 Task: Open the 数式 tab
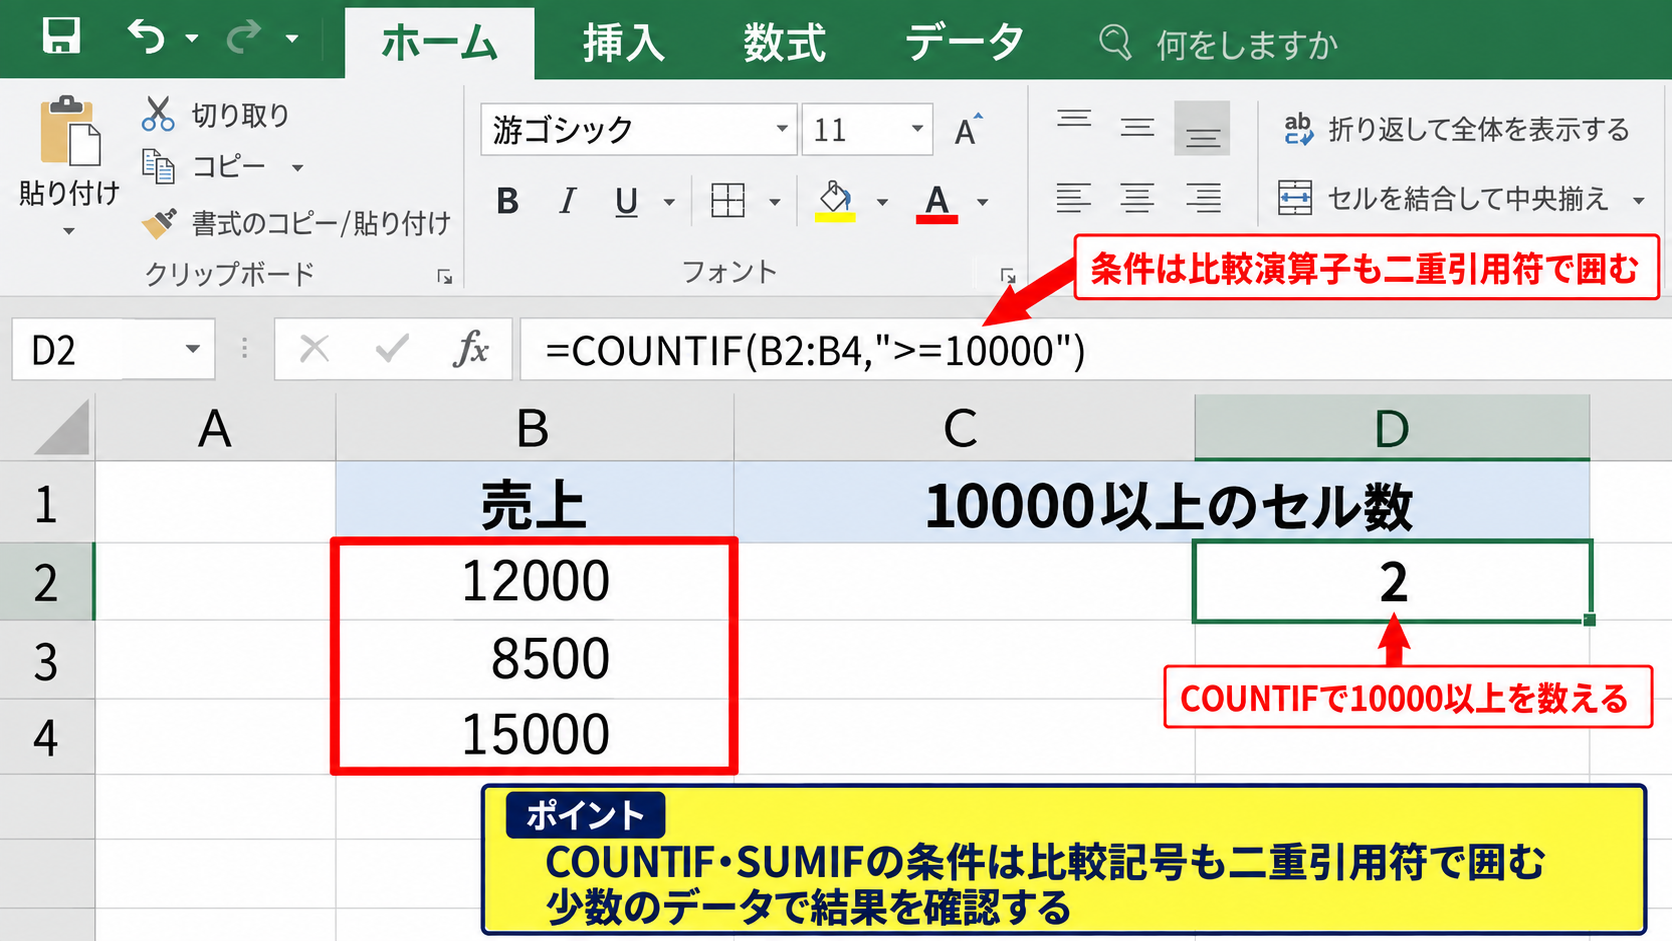[x=785, y=44]
